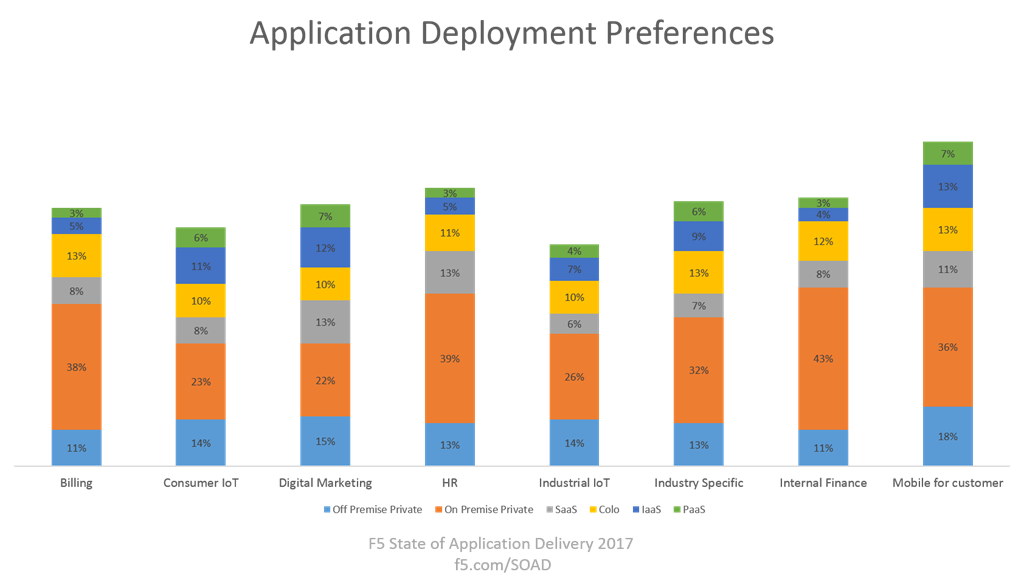Image resolution: width=1024 pixels, height=586 pixels.
Task: Select the Consumer IoT axis label
Action: [x=201, y=483]
